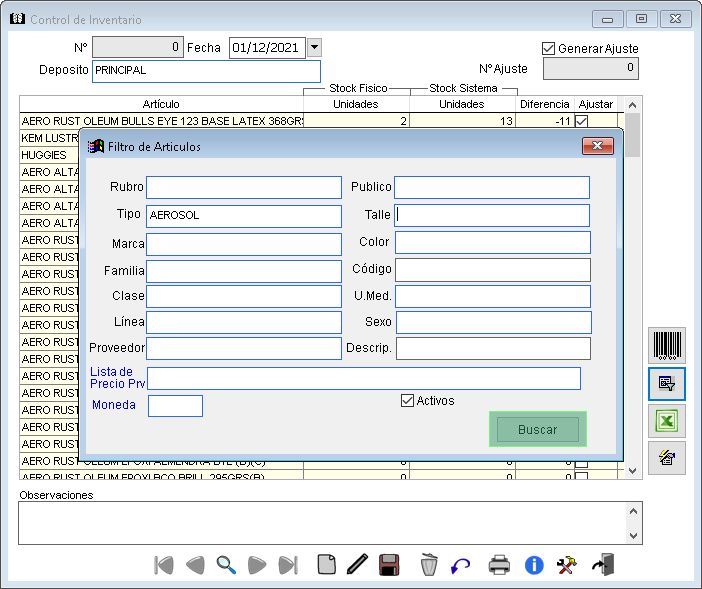This screenshot has width=702, height=589.
Task: Click the Clase input field
Action: 244,296
